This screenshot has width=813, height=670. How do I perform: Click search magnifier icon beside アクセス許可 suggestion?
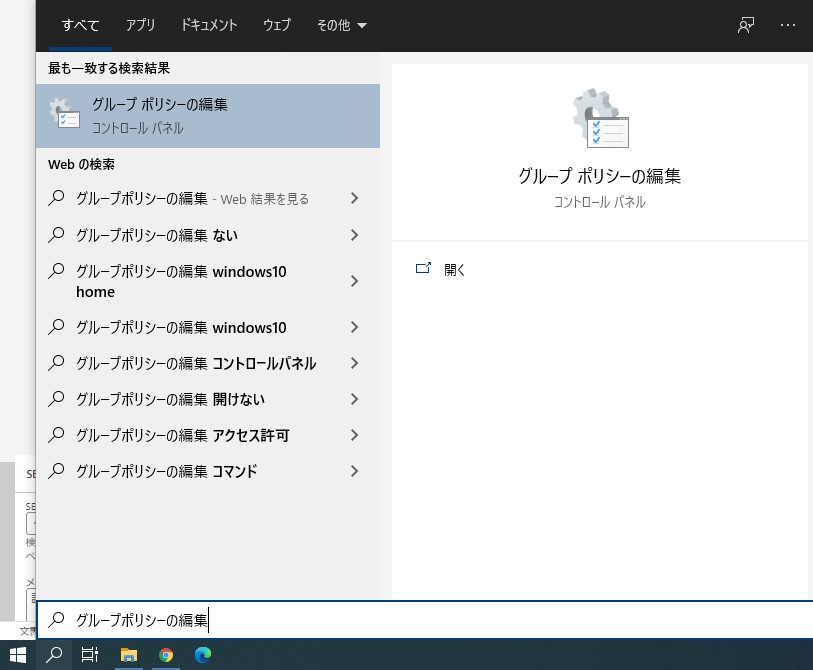point(56,435)
